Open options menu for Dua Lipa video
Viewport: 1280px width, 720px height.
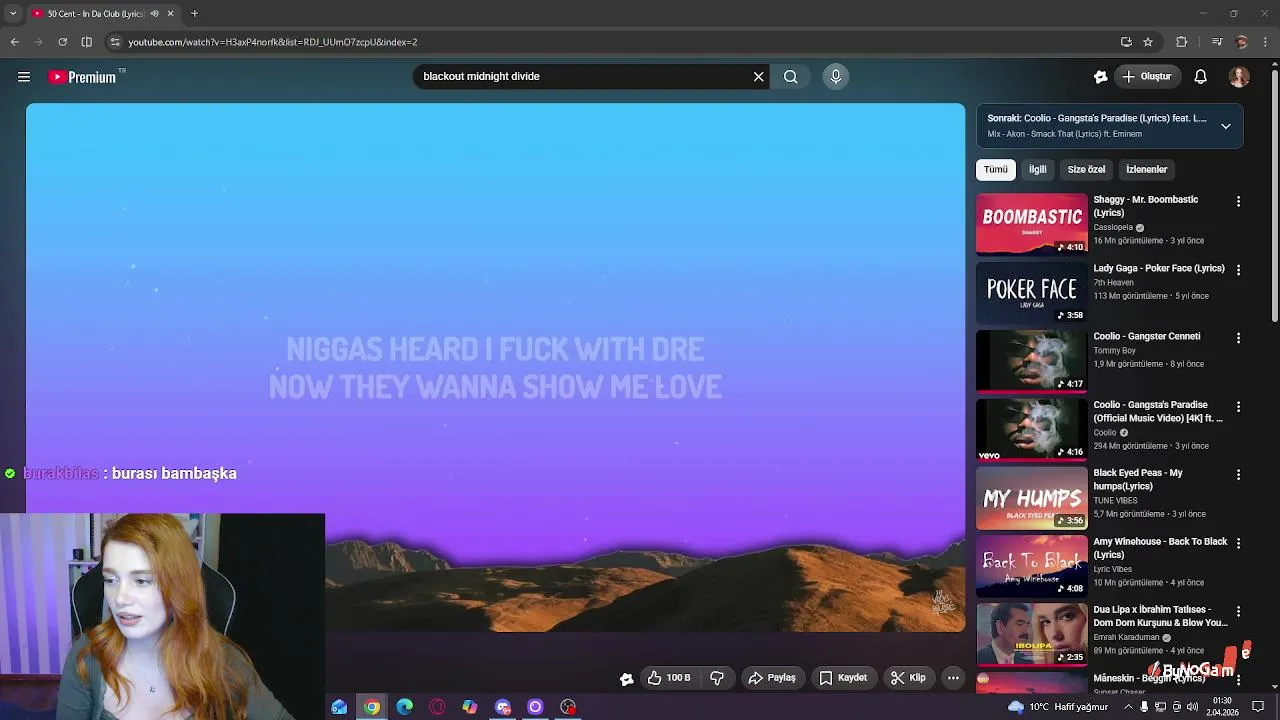(1238, 612)
